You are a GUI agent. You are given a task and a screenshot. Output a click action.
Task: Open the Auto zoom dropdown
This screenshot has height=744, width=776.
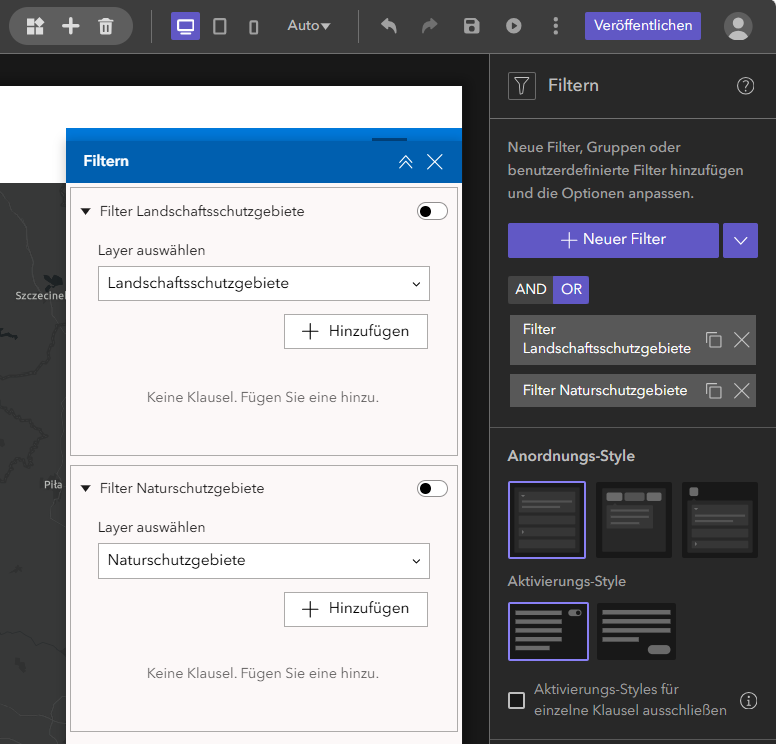(x=309, y=25)
